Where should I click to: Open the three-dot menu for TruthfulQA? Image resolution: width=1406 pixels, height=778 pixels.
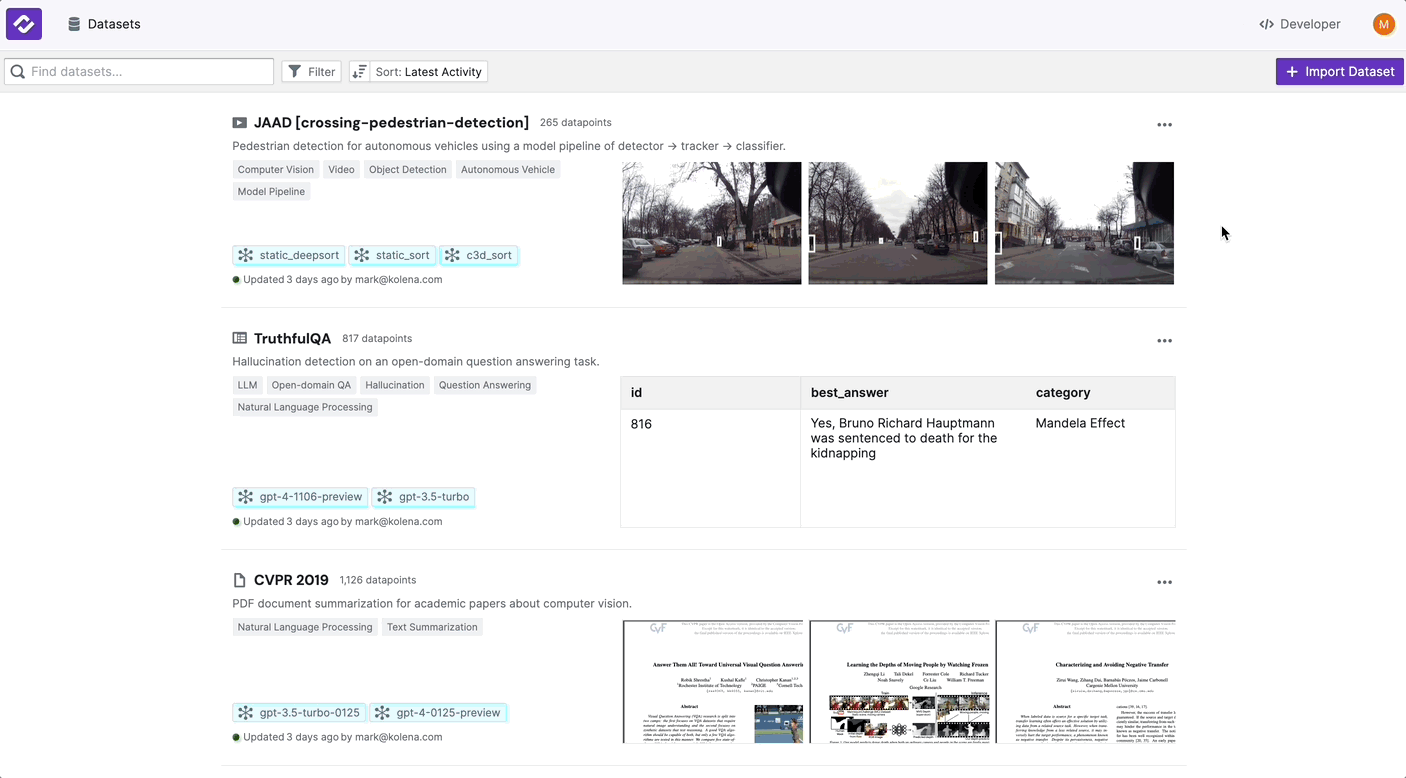(x=1164, y=340)
